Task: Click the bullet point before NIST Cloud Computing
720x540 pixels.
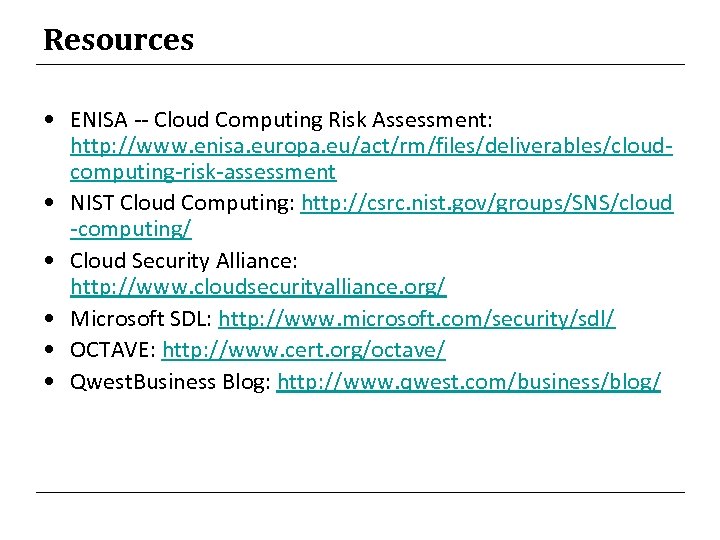Action: 49,204
